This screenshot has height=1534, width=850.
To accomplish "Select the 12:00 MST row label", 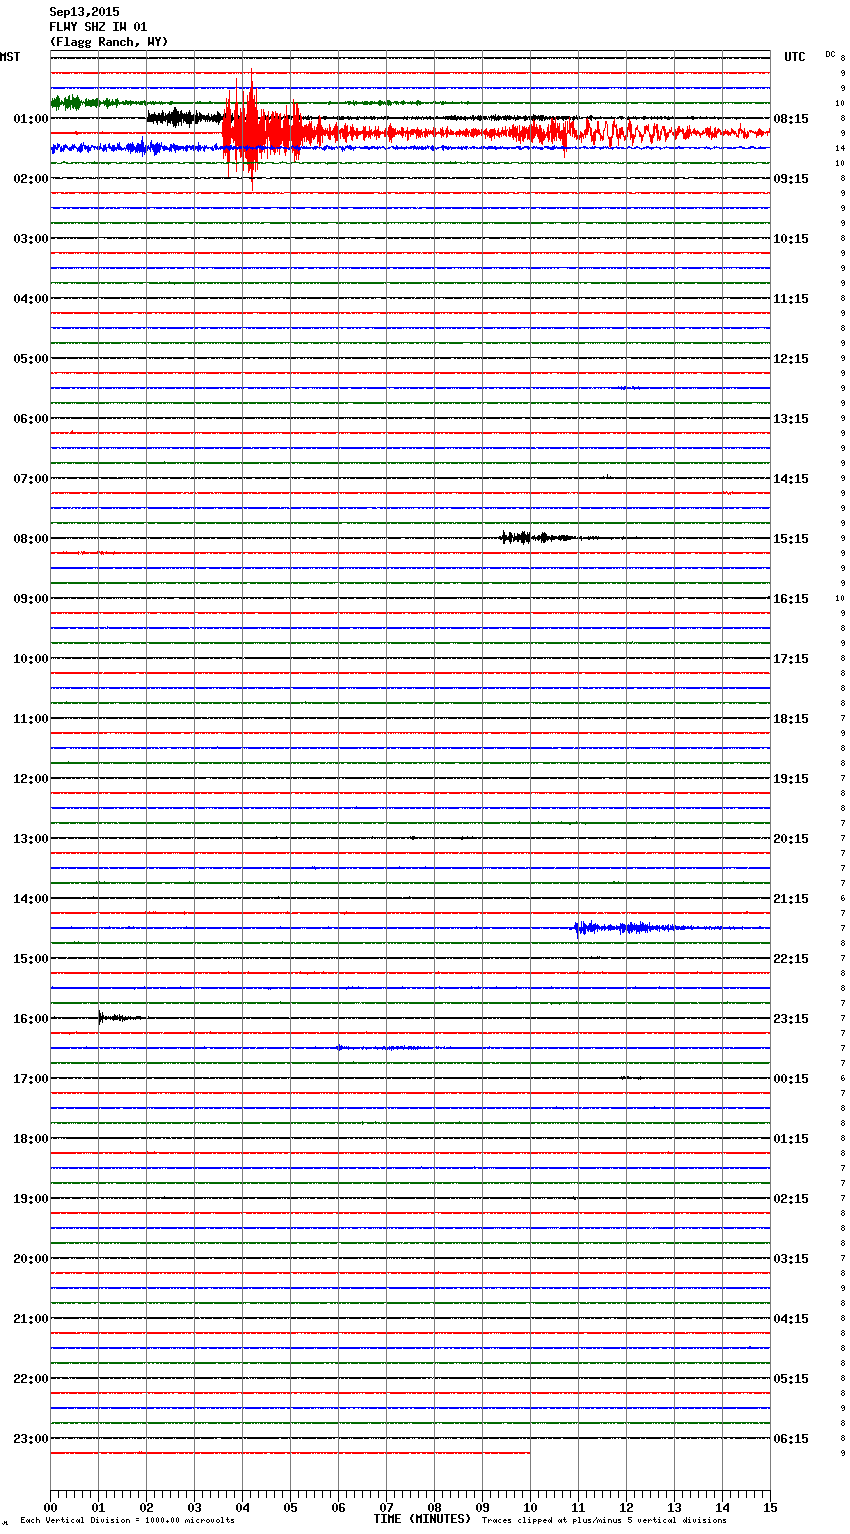I will click(31, 779).
